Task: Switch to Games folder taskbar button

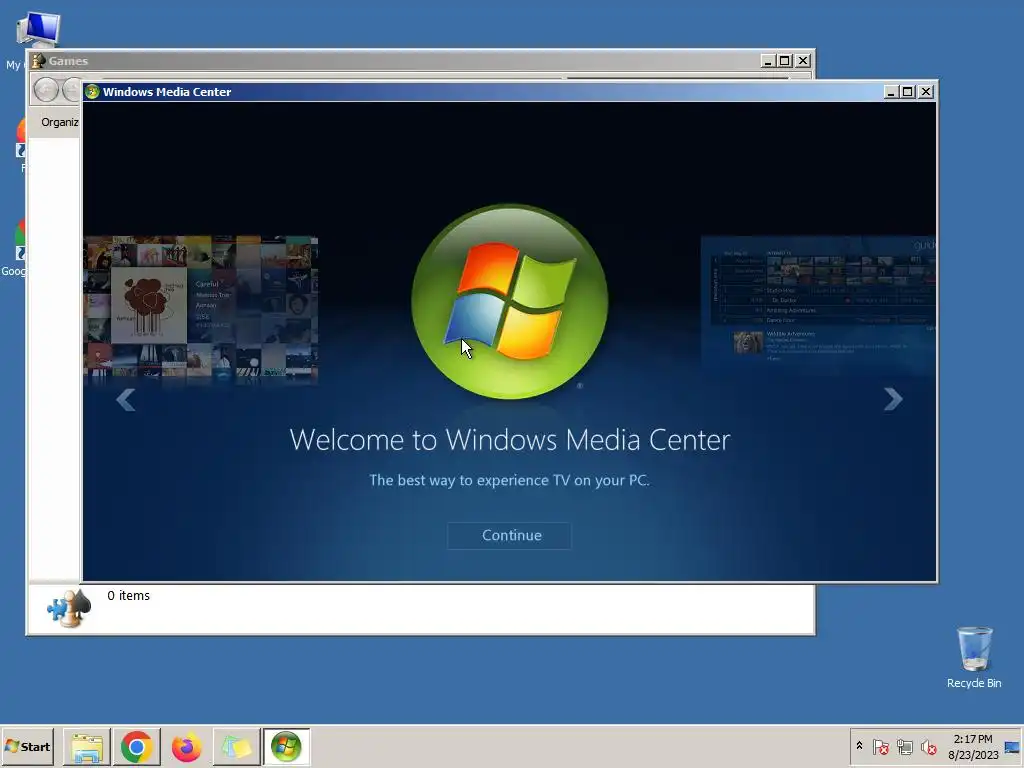Action: point(236,746)
